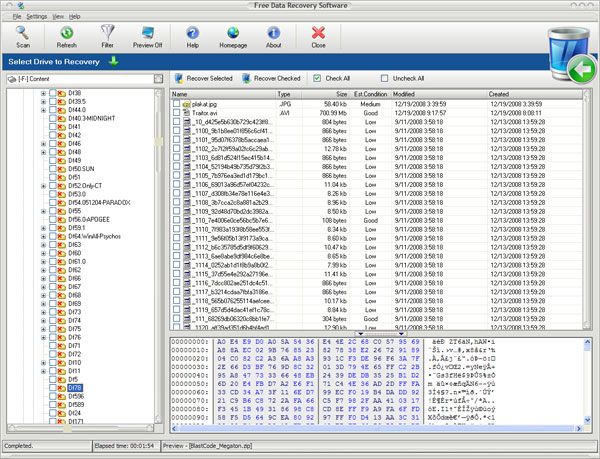Expand the DI38 folder in the tree
The image size is (600, 459).
tap(44, 93)
